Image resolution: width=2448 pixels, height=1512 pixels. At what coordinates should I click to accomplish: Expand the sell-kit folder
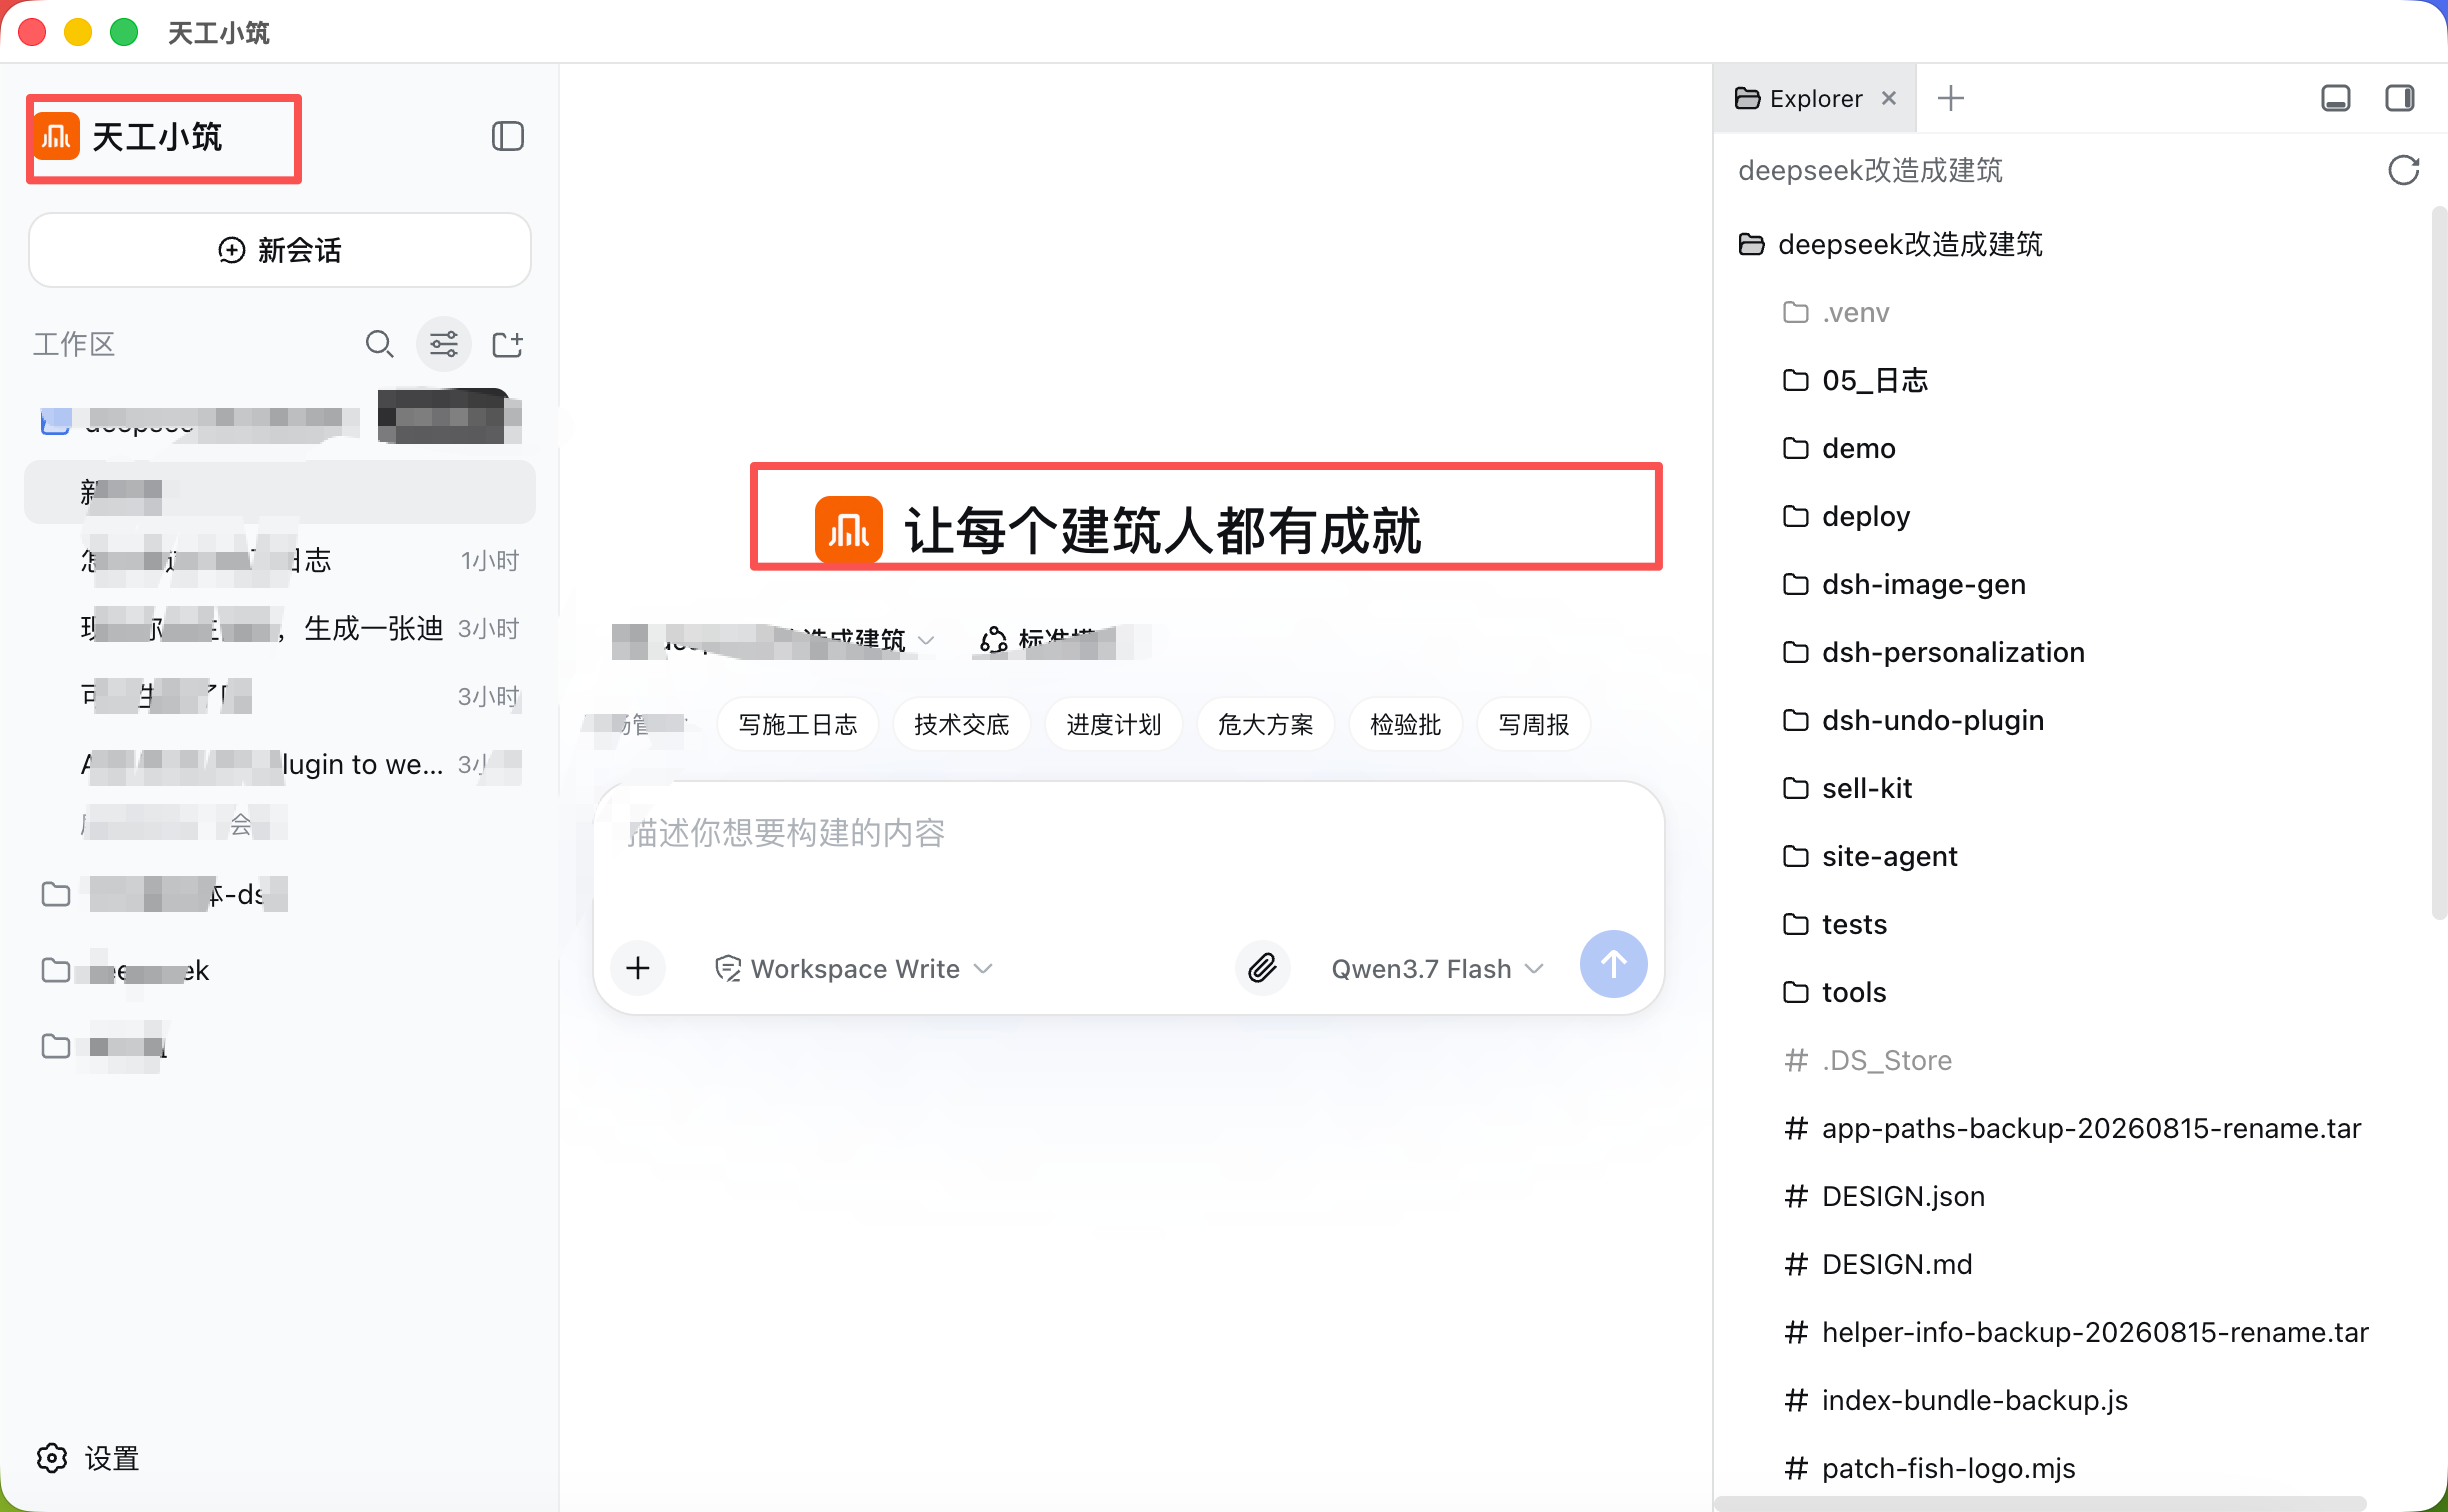pos(1847,788)
